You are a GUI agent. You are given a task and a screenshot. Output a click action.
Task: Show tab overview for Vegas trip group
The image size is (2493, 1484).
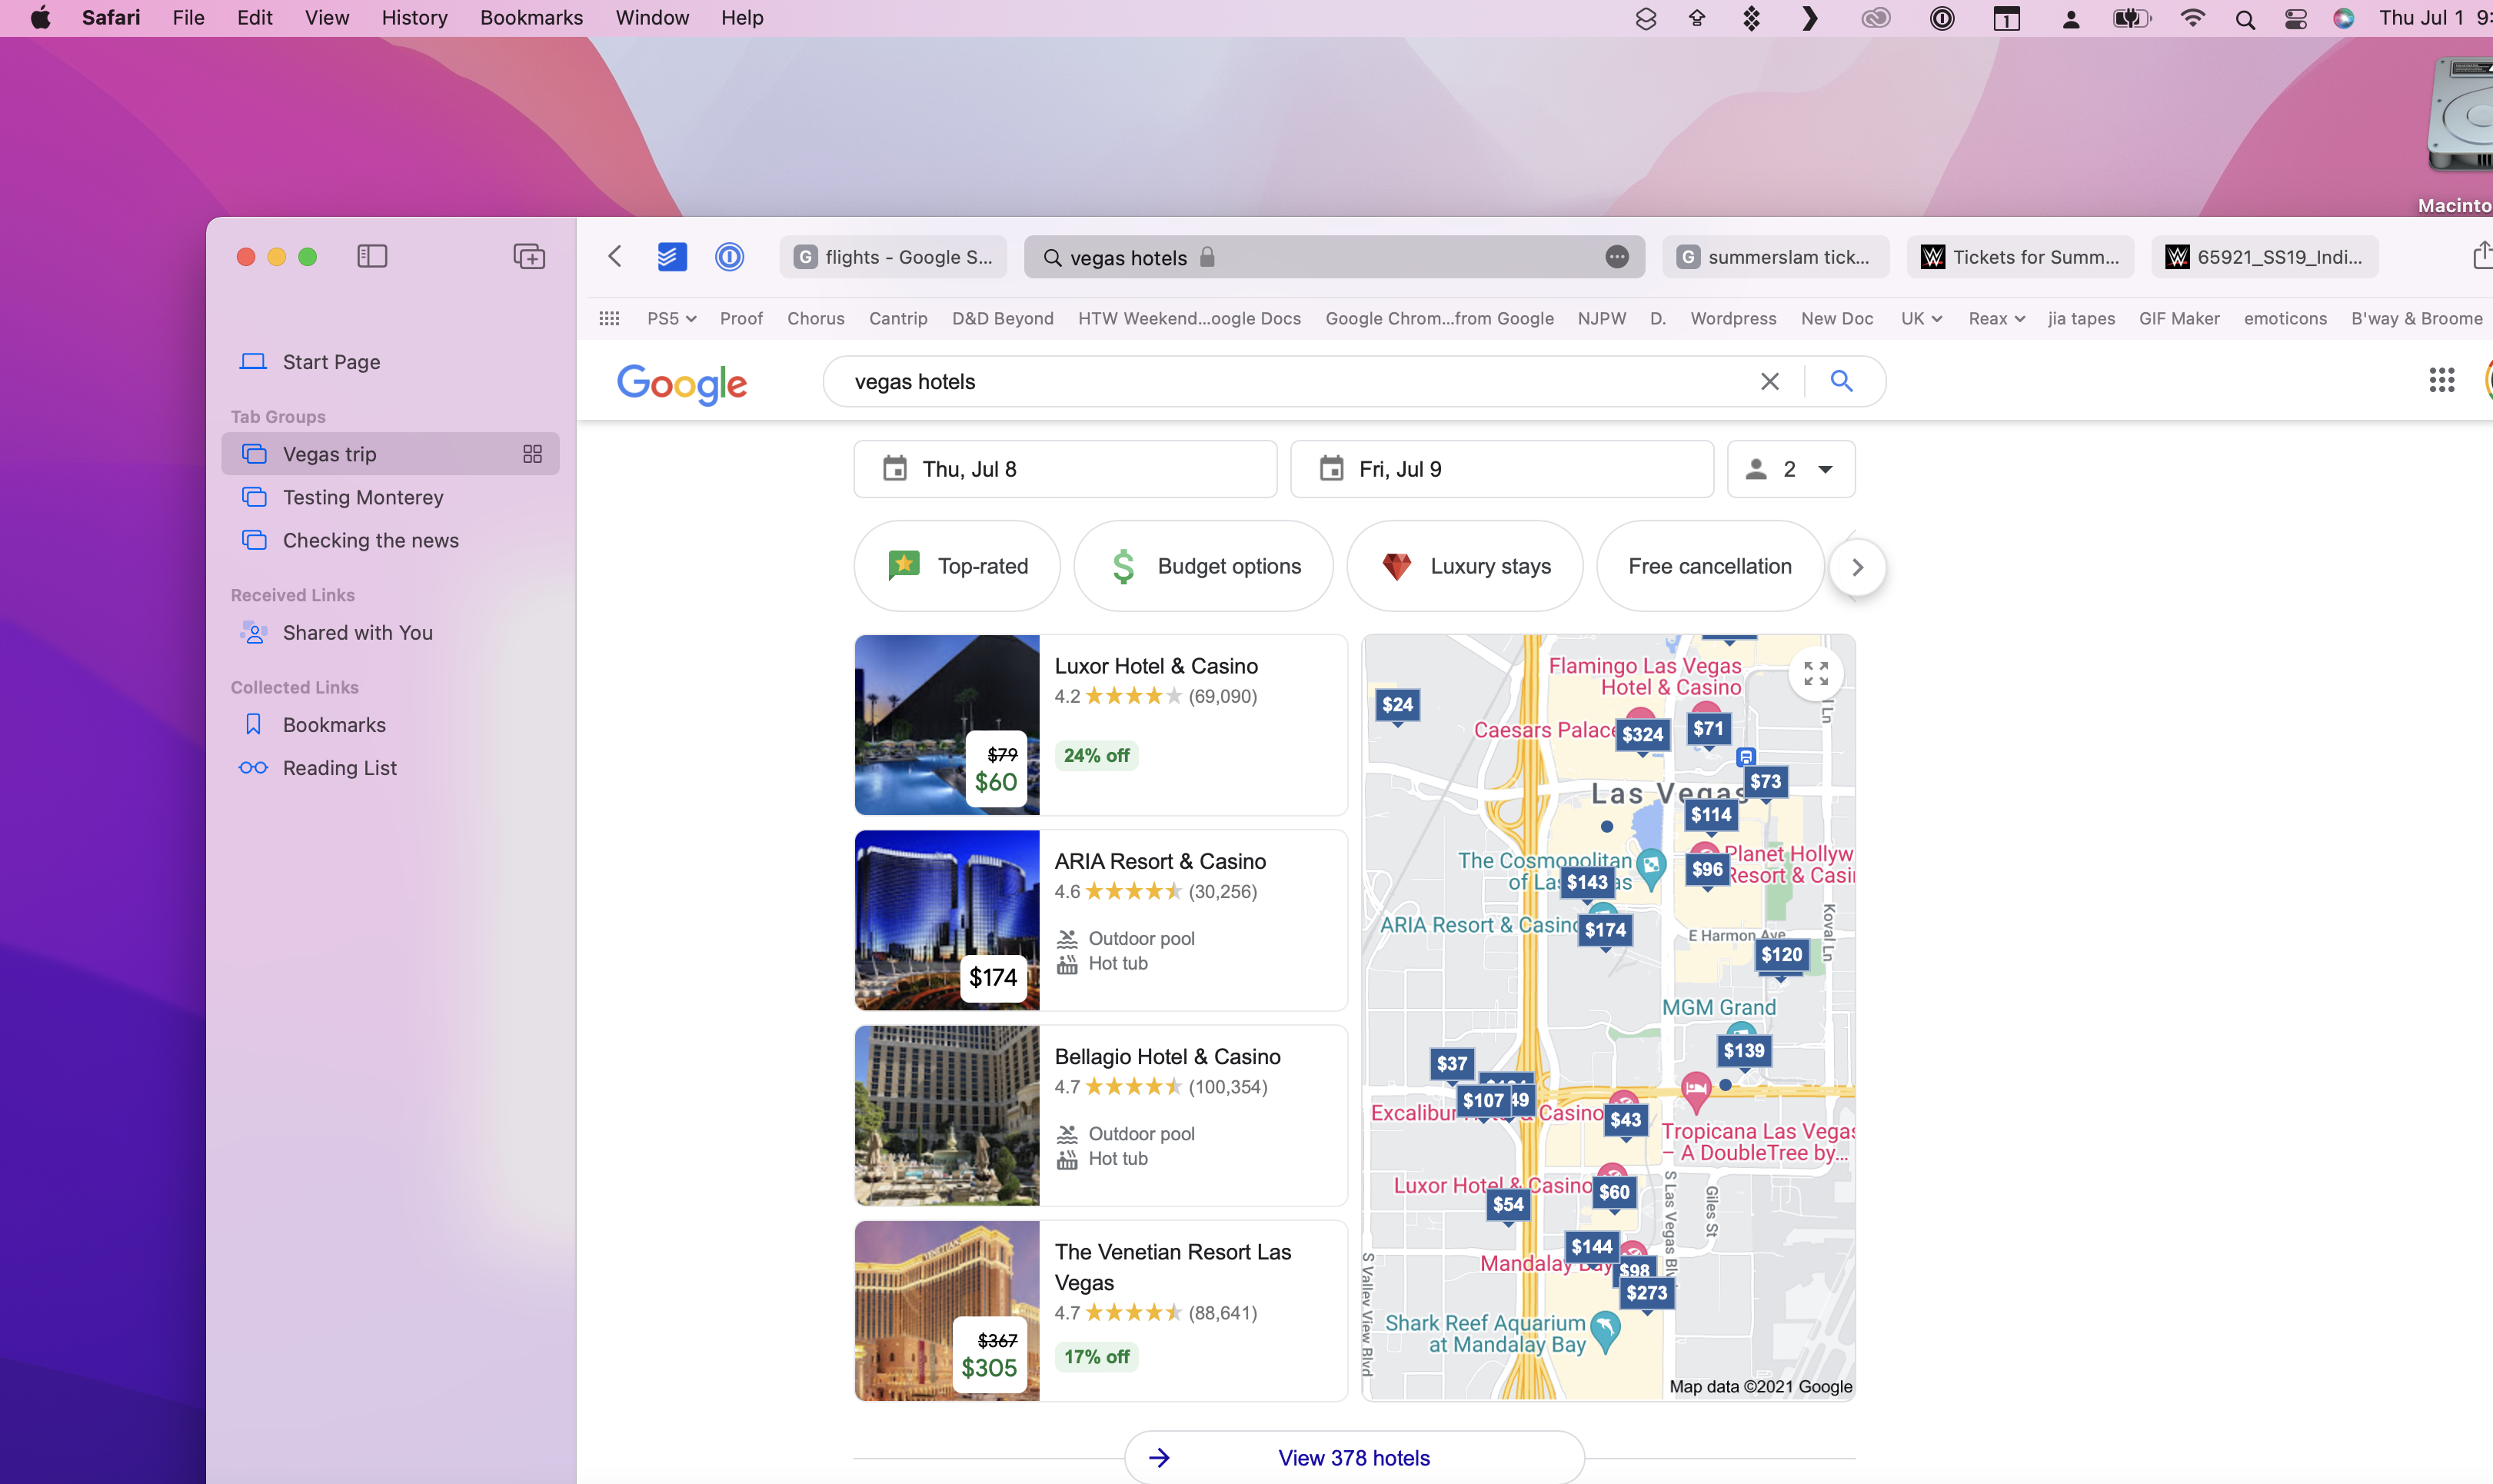point(532,454)
